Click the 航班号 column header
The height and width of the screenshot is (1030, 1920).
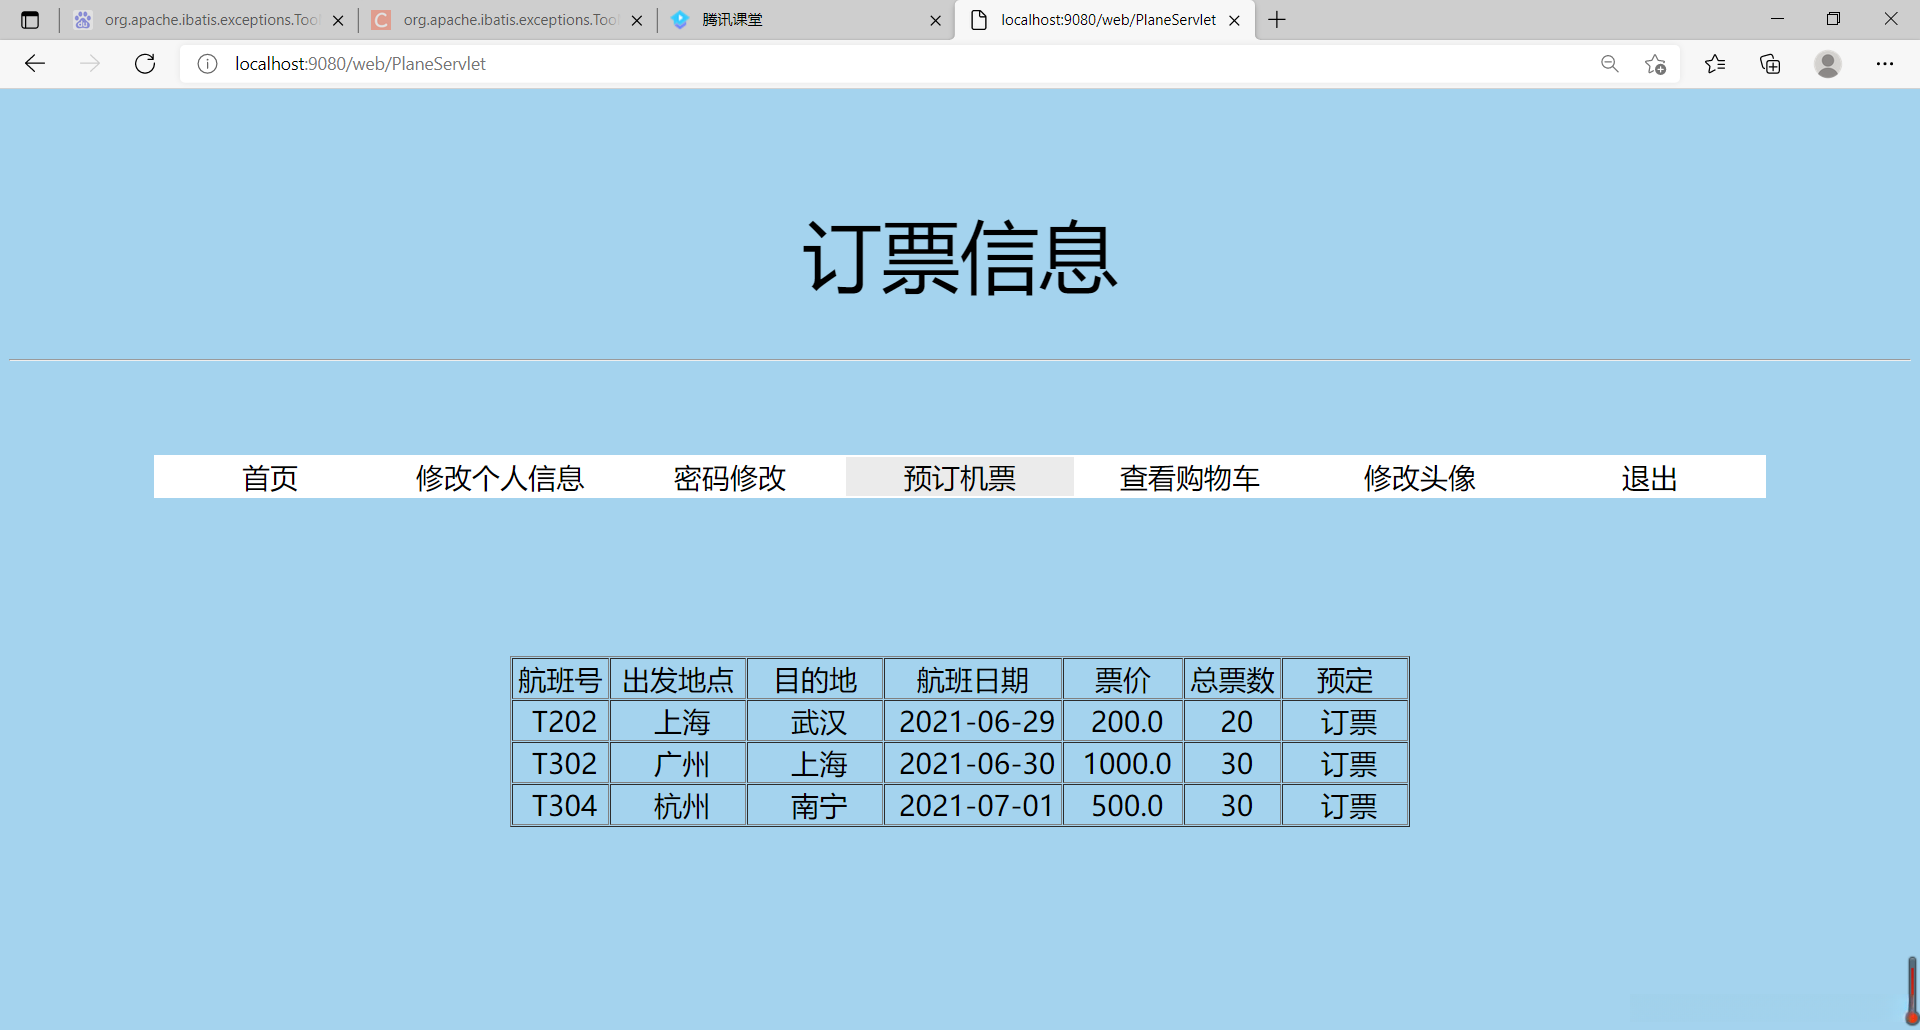point(560,680)
